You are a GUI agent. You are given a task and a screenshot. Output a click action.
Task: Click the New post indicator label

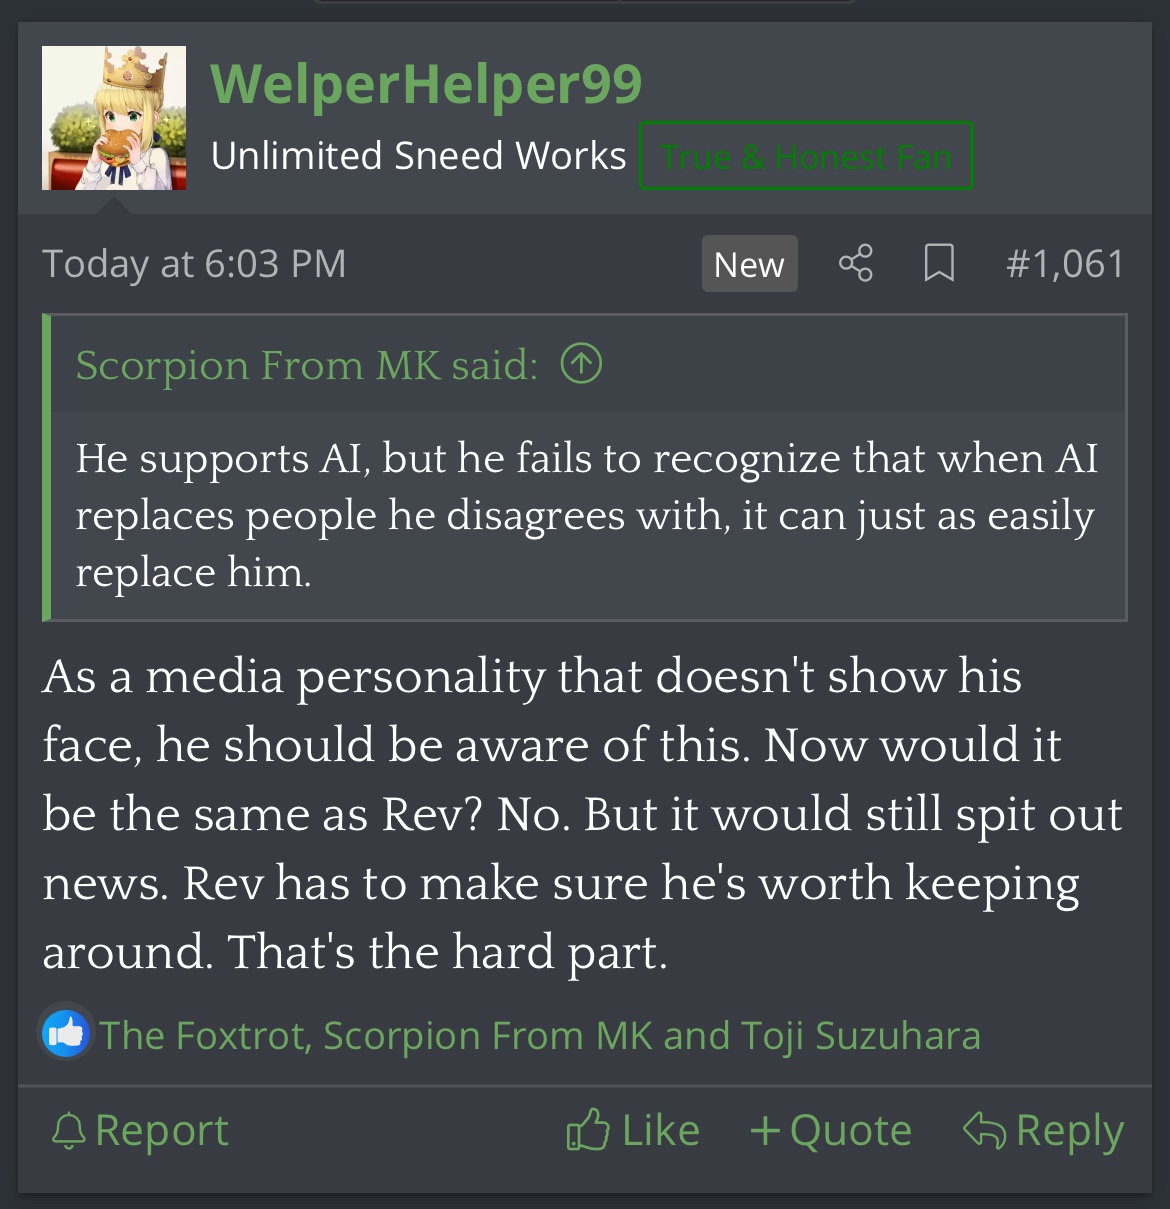(749, 264)
